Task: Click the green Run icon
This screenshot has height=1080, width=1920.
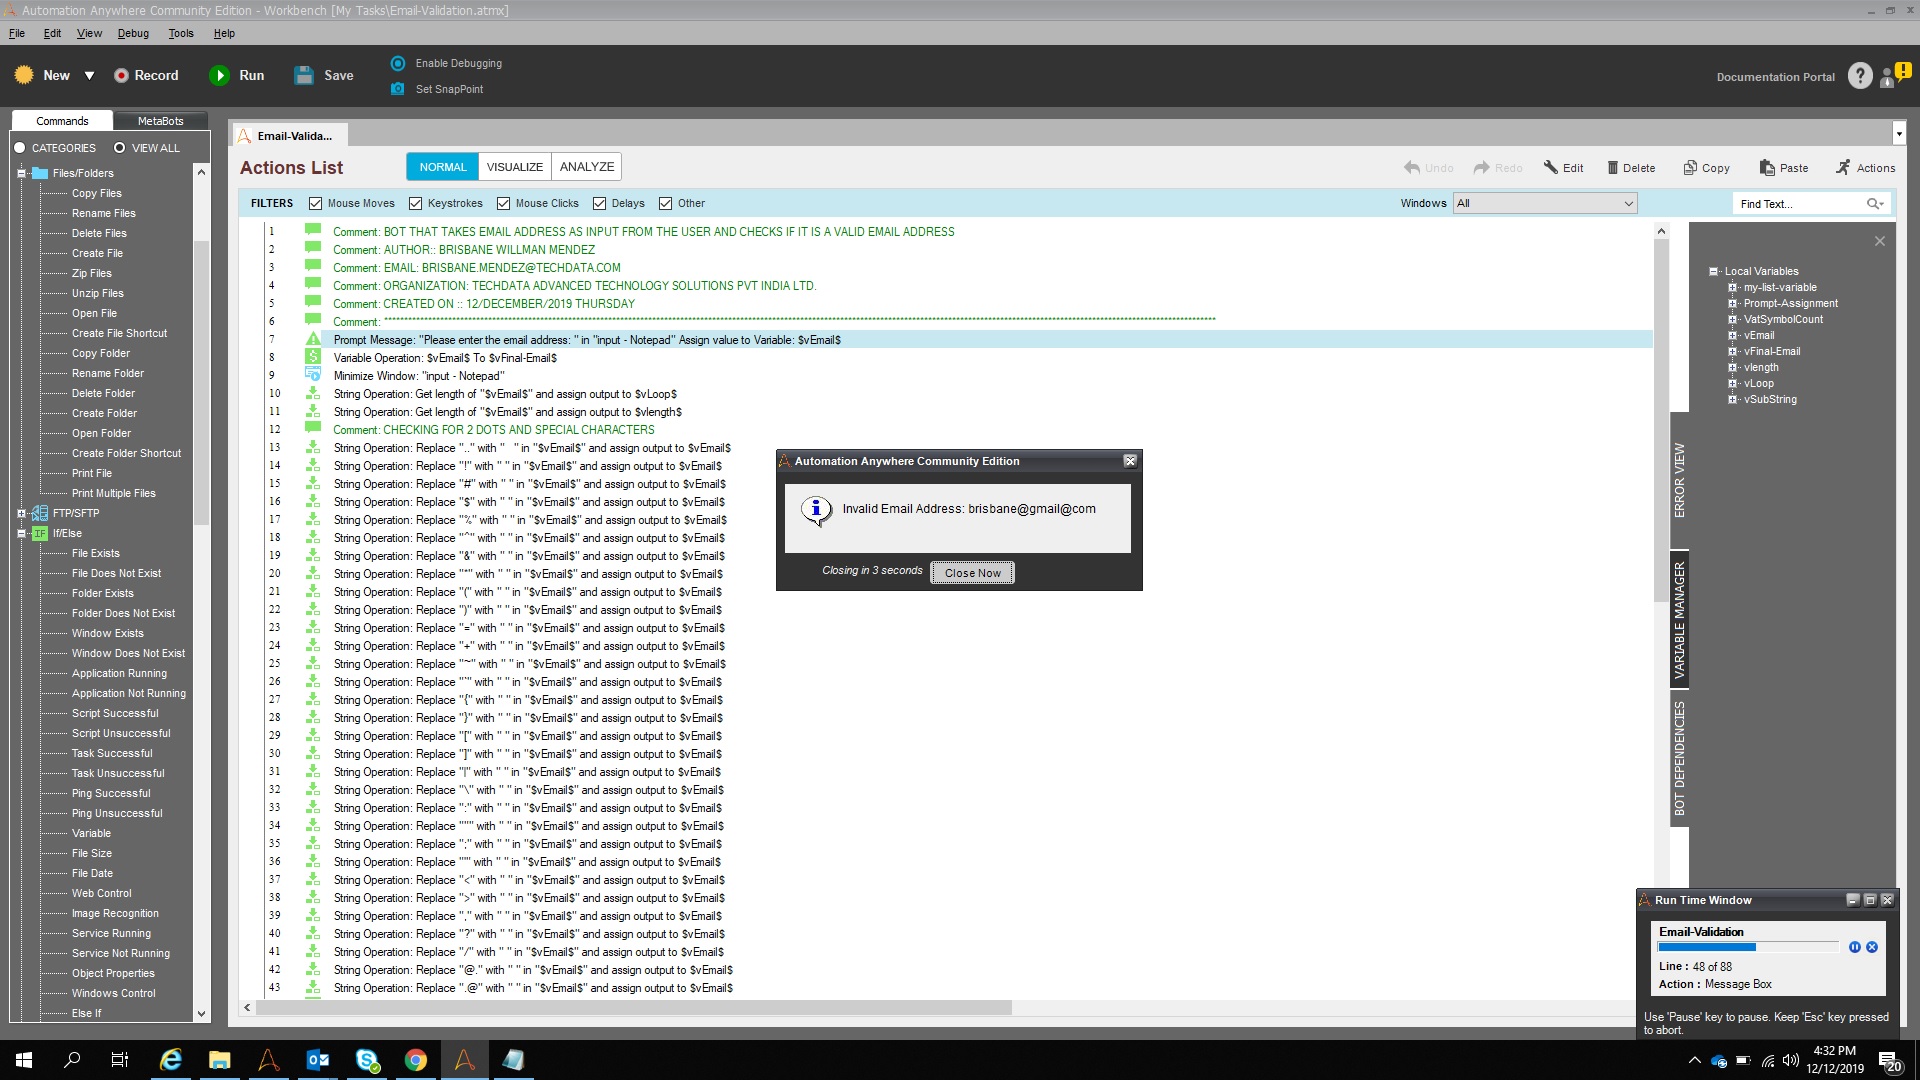Action: click(x=219, y=75)
